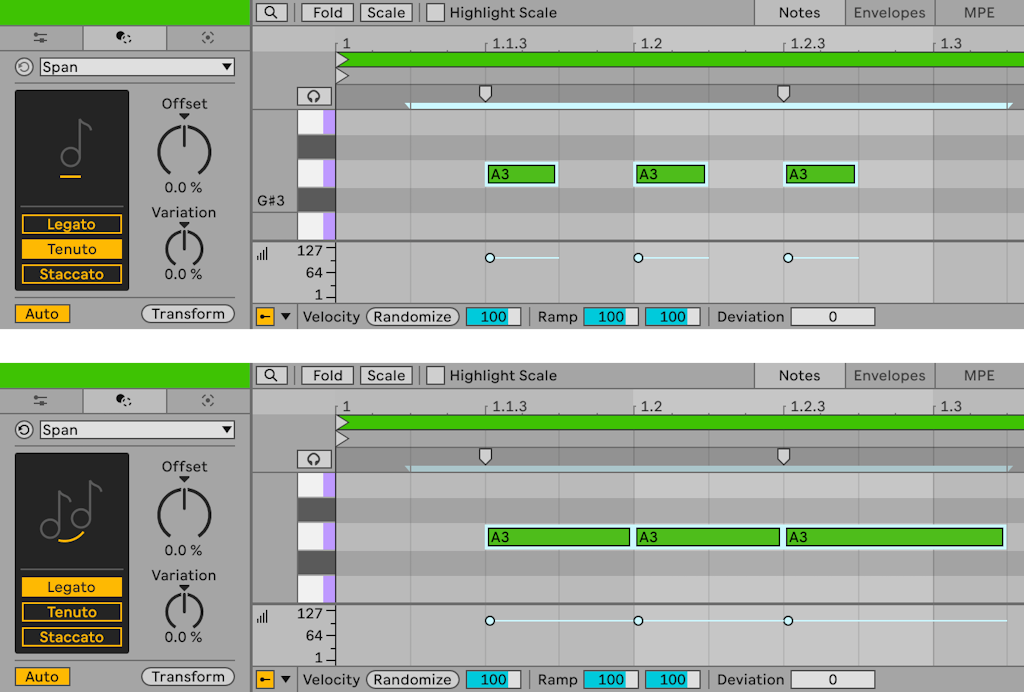Select Legato mode in upper panel
Viewport: 1024px width, 692px height.
coord(72,225)
